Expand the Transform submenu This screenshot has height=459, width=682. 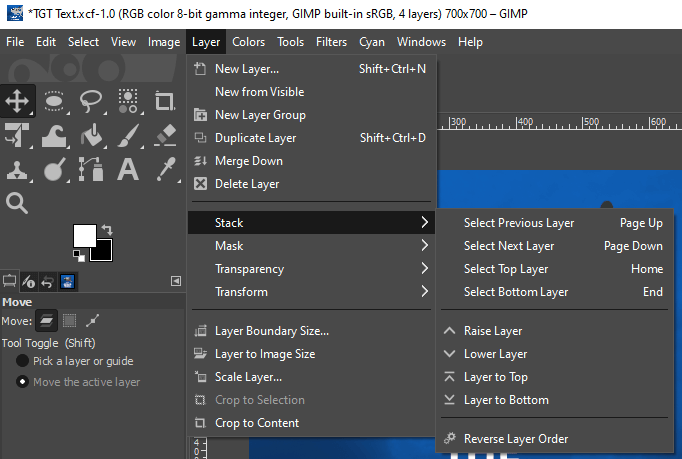click(x=311, y=292)
